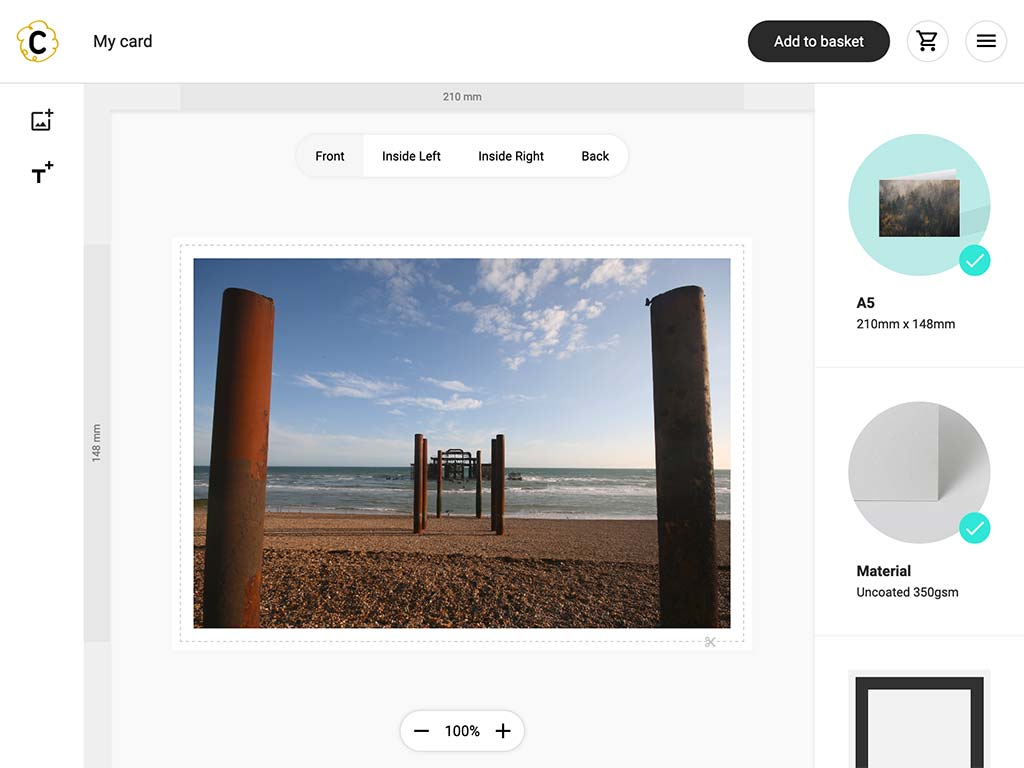1024x768 pixels.
Task: Switch to the Inside Right tab
Action: coord(511,156)
